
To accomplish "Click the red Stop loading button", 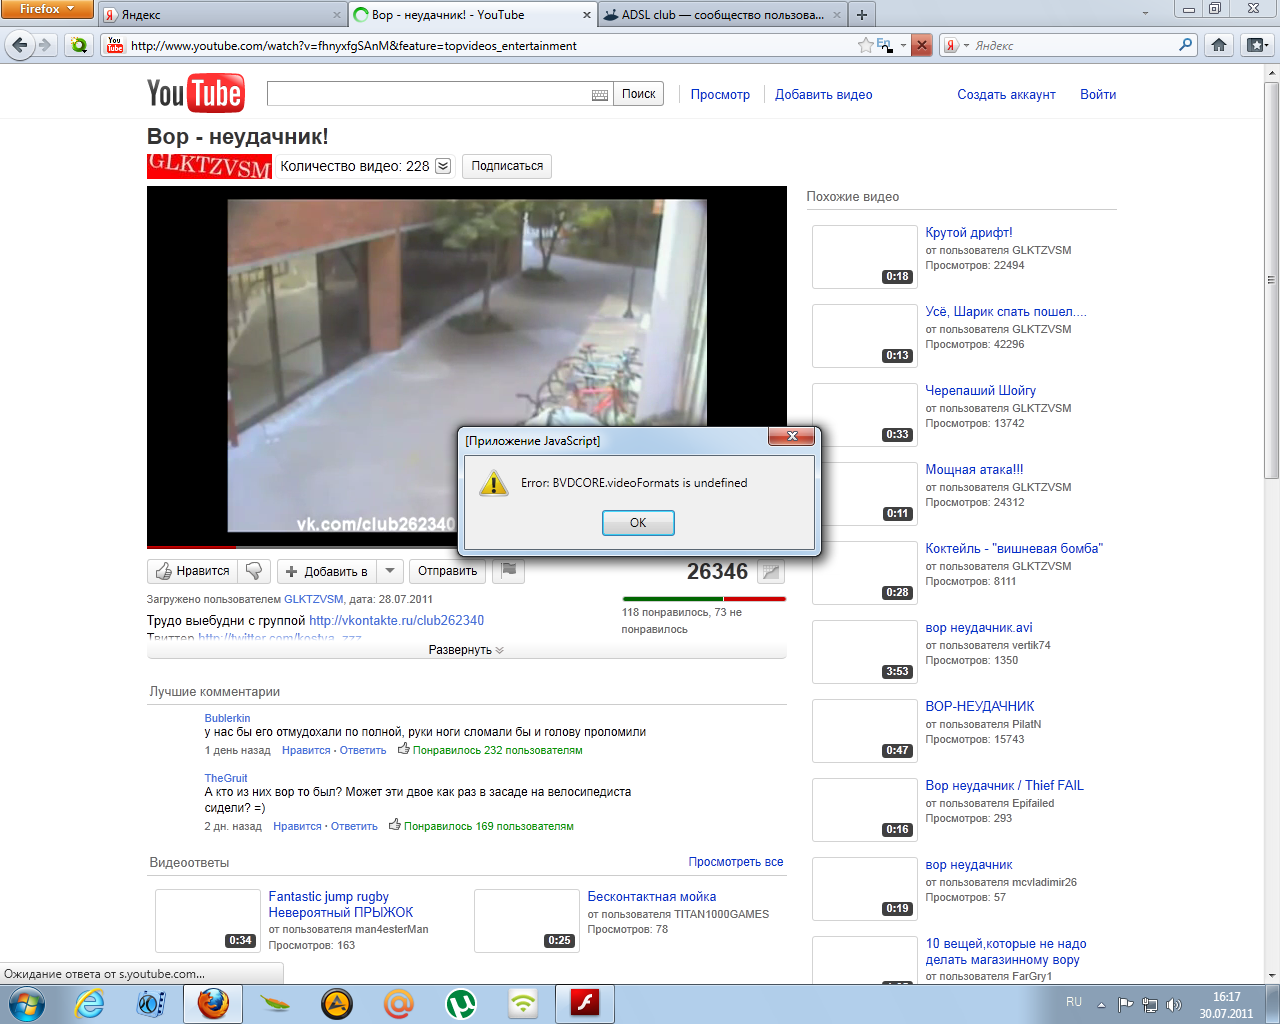I will pyautogui.click(x=922, y=45).
